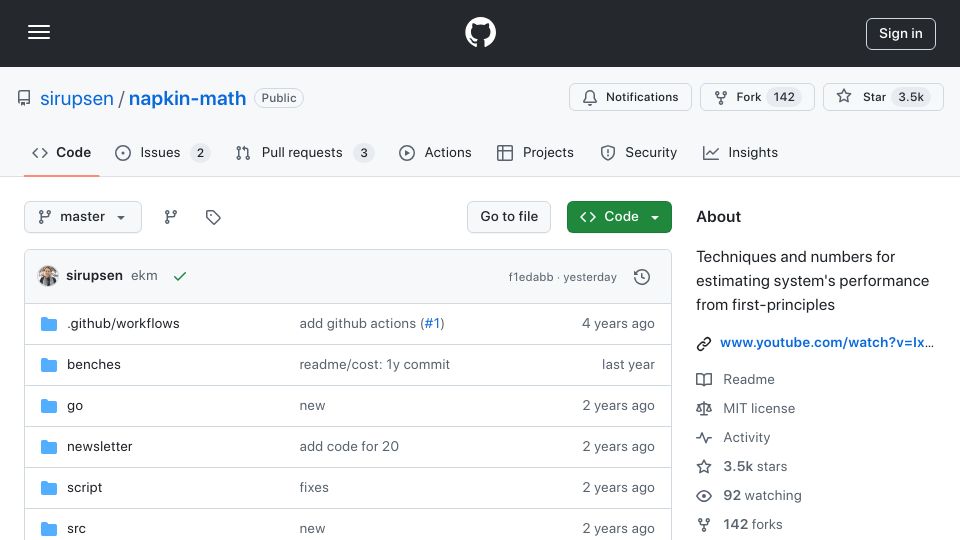
Task: Switch to the Code tab
Action: 61,152
